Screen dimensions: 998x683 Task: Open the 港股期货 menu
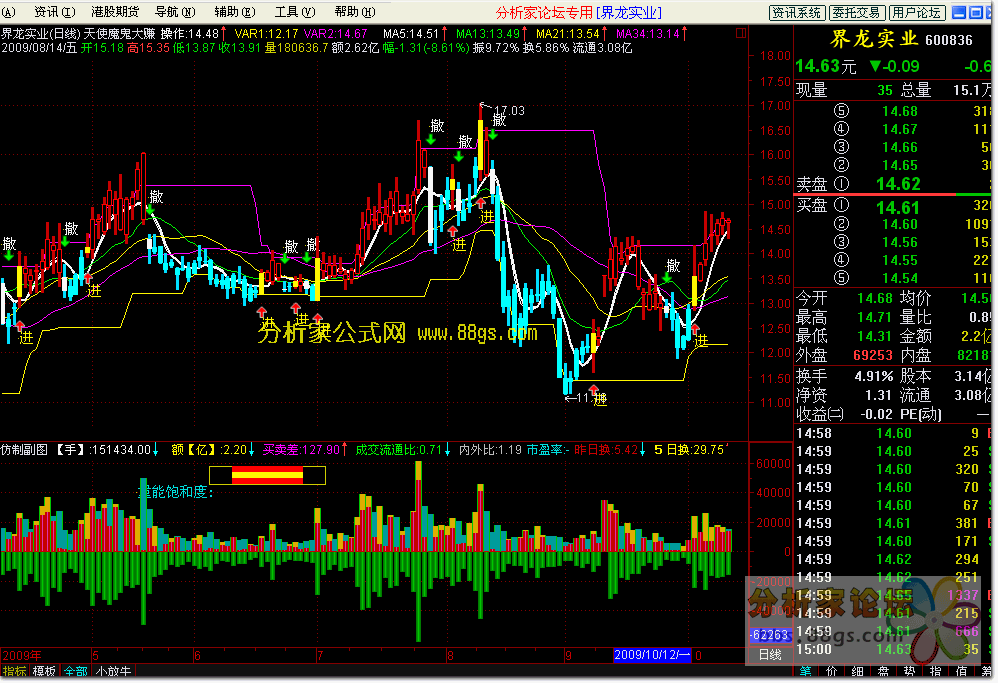(x=115, y=11)
